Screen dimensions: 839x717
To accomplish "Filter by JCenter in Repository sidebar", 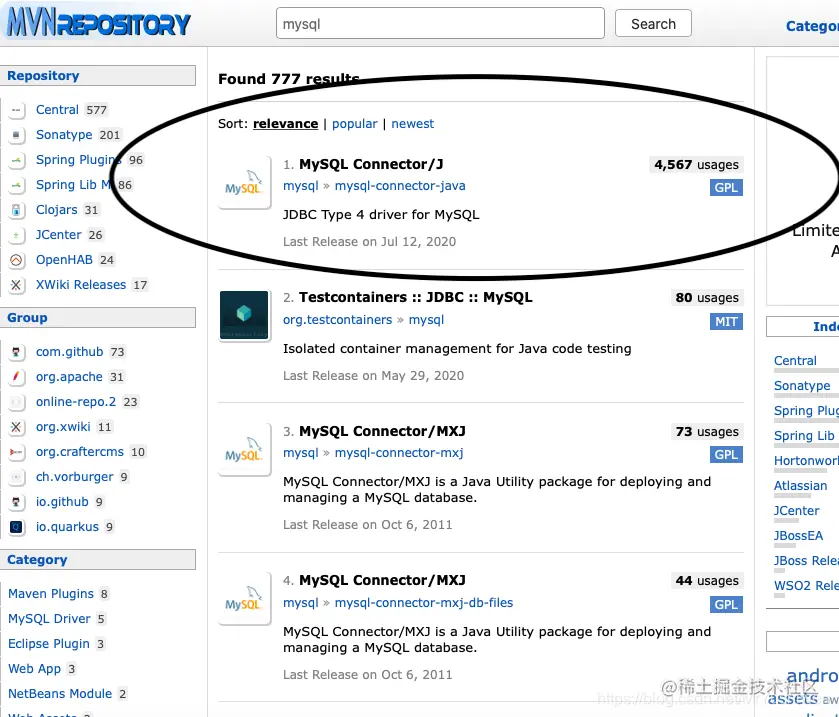I will [58, 235].
